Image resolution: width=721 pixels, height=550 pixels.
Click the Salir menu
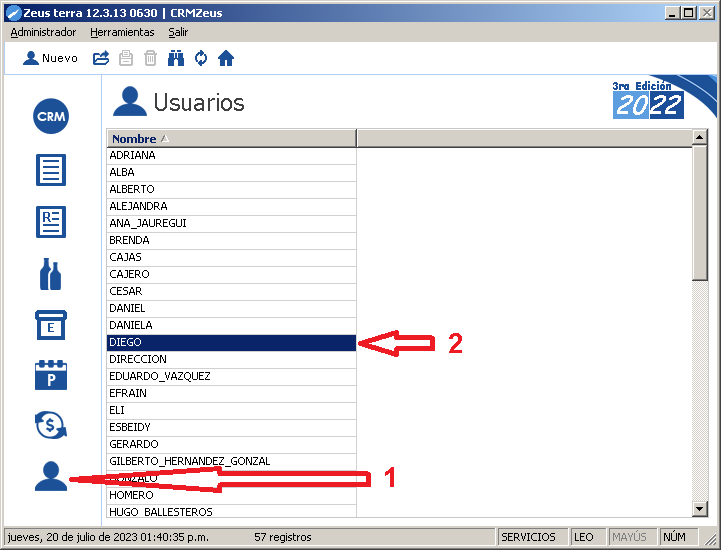[178, 32]
